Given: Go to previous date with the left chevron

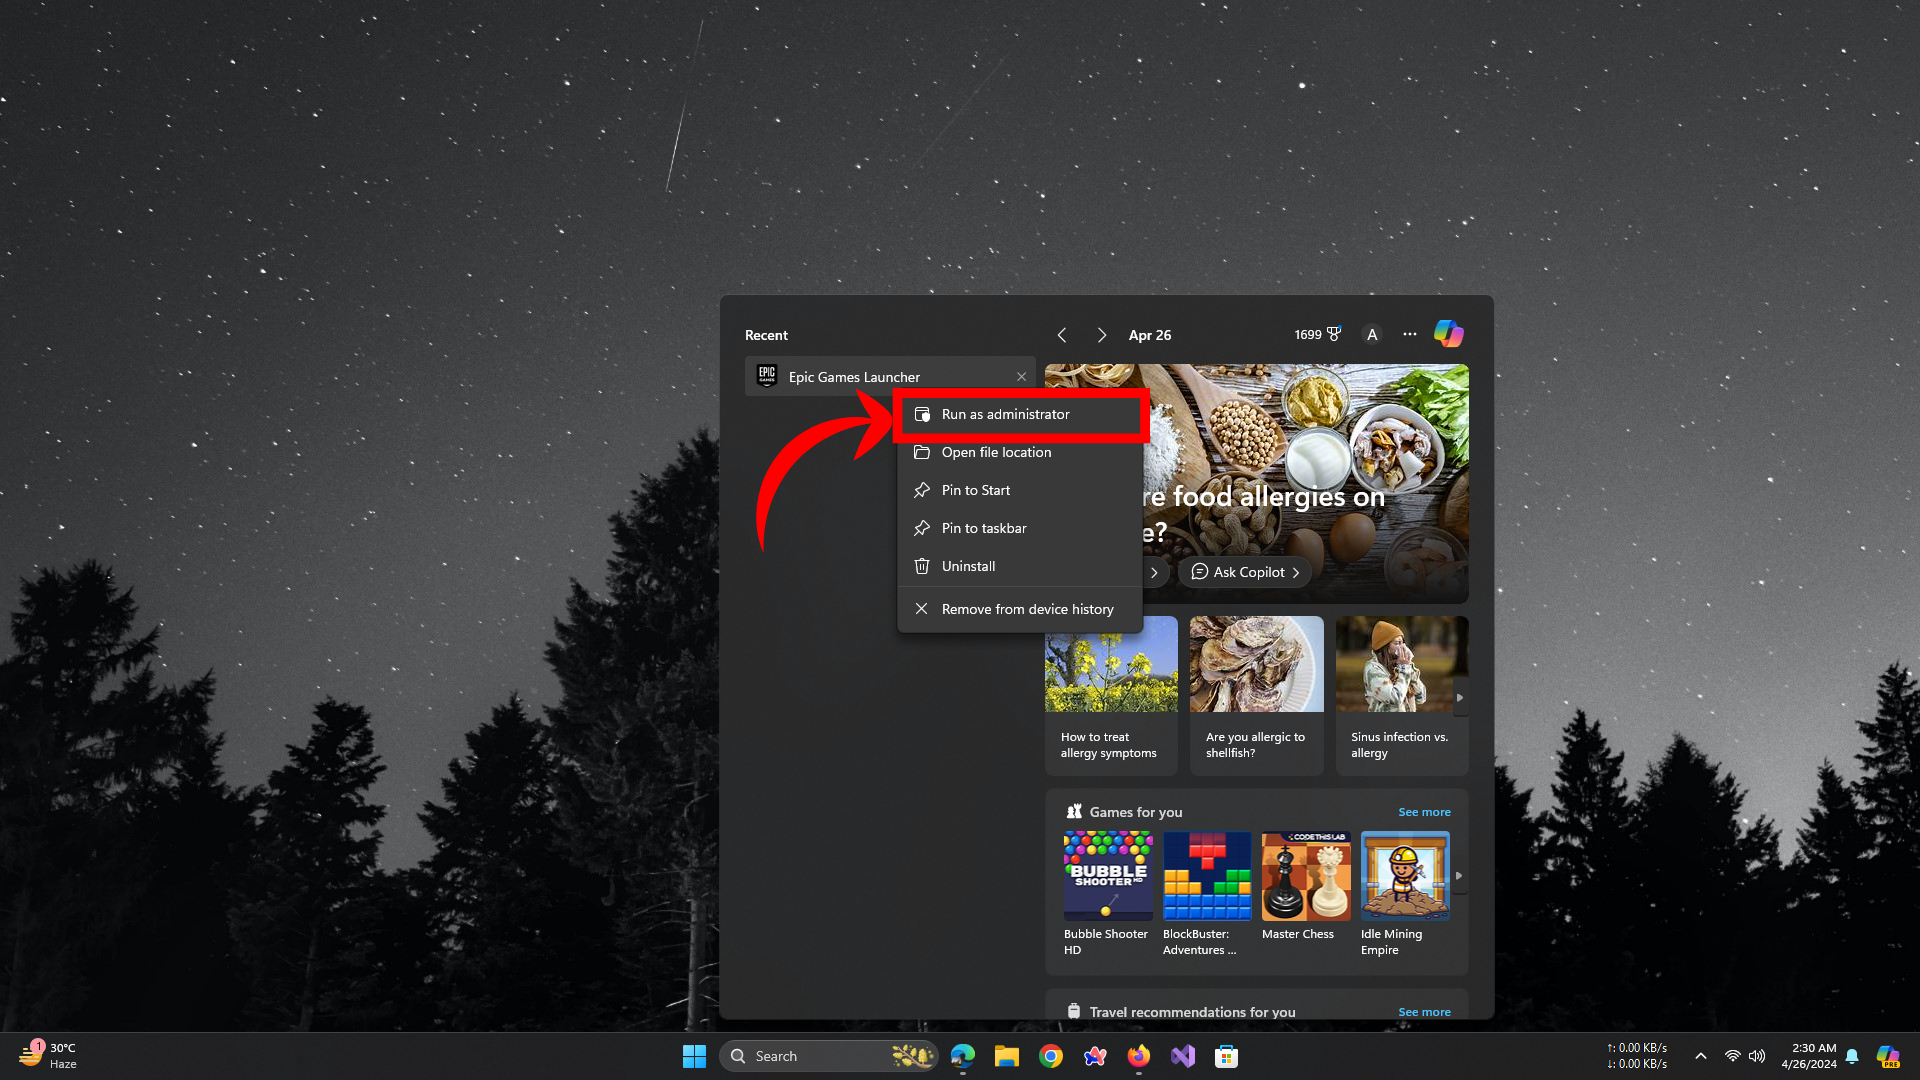Looking at the screenshot, I should tap(1062, 335).
